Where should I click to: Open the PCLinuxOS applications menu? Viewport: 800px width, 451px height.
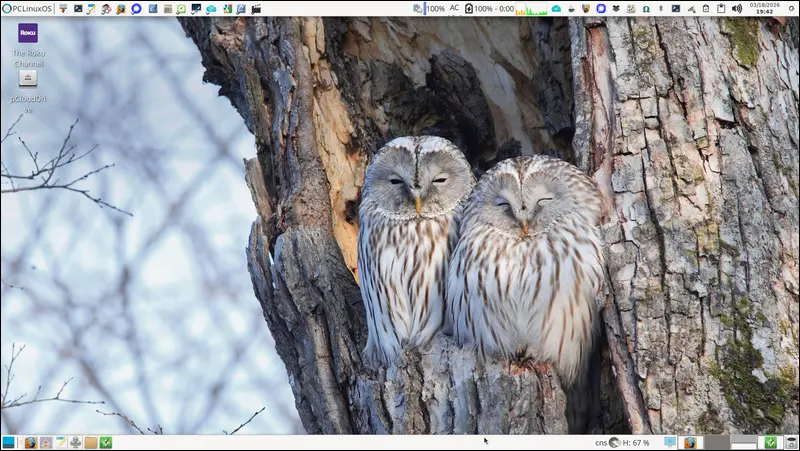[x=28, y=9]
